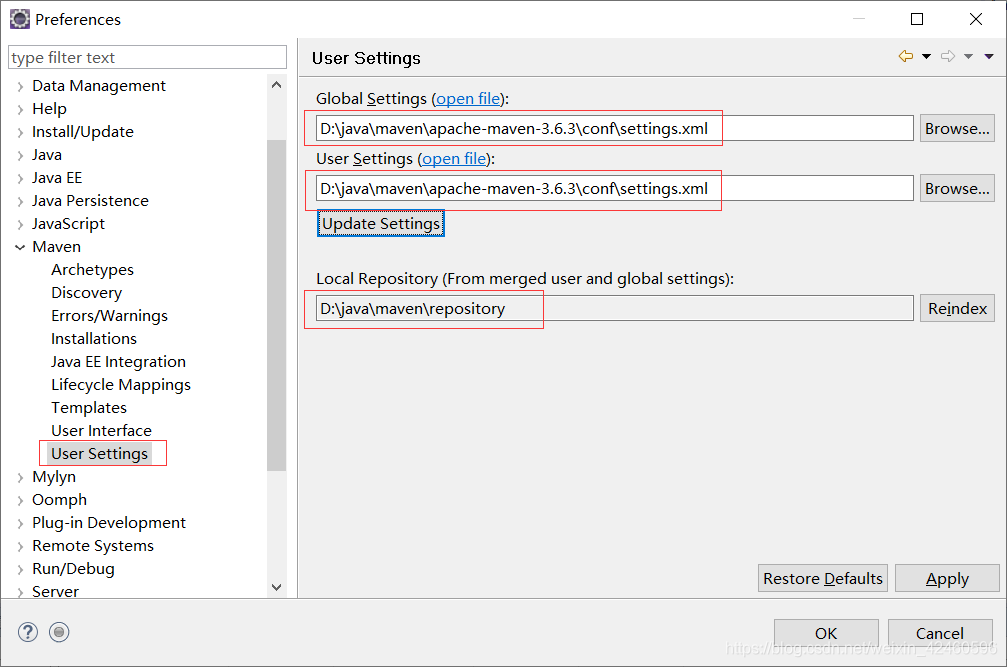Click the Apply button

tap(946, 578)
